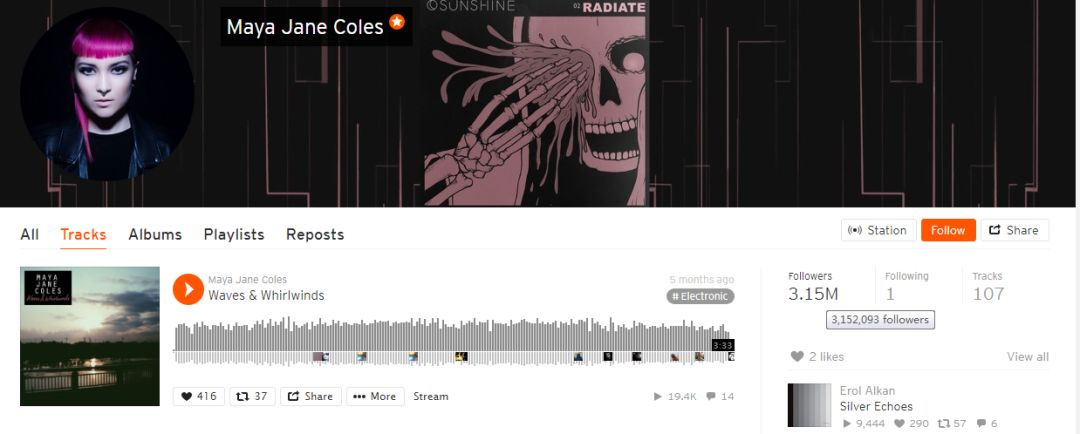Play Waves & Whirlwinds track
The width and height of the screenshot is (1080, 434).
click(188, 289)
